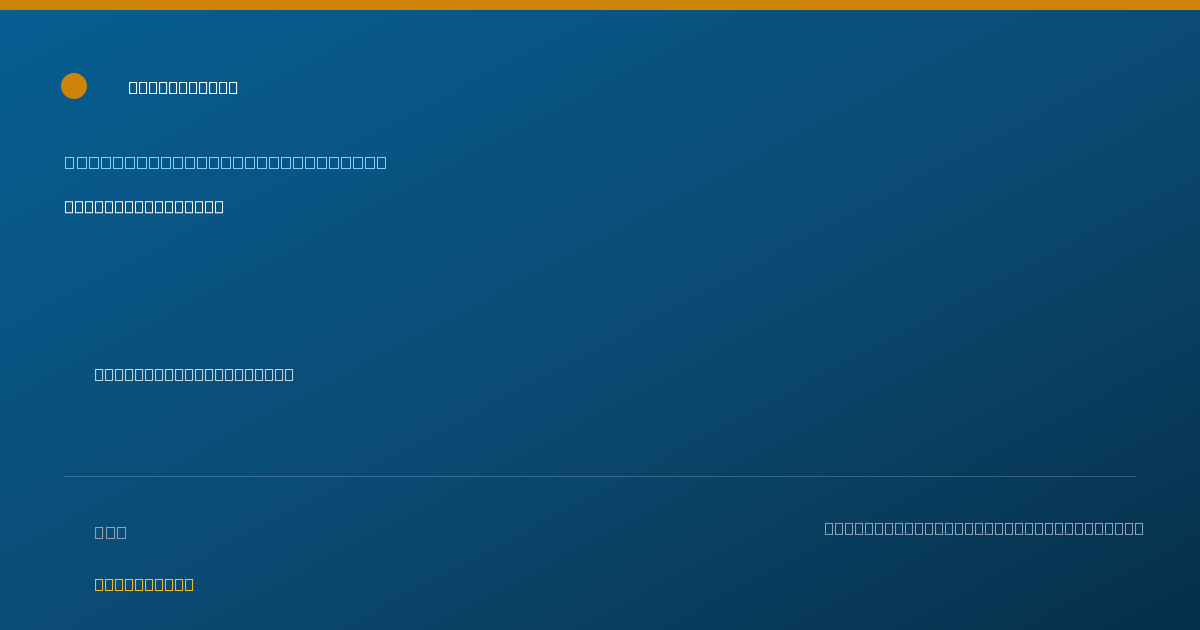Pick the white bold line below the blue title
The width and height of the screenshot is (1200, 630).
coord(144,207)
